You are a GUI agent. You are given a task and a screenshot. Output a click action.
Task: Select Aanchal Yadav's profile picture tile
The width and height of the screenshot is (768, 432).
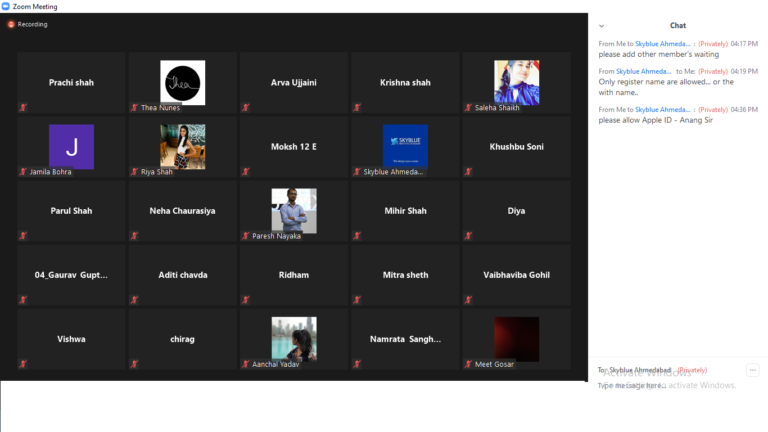pos(293,338)
